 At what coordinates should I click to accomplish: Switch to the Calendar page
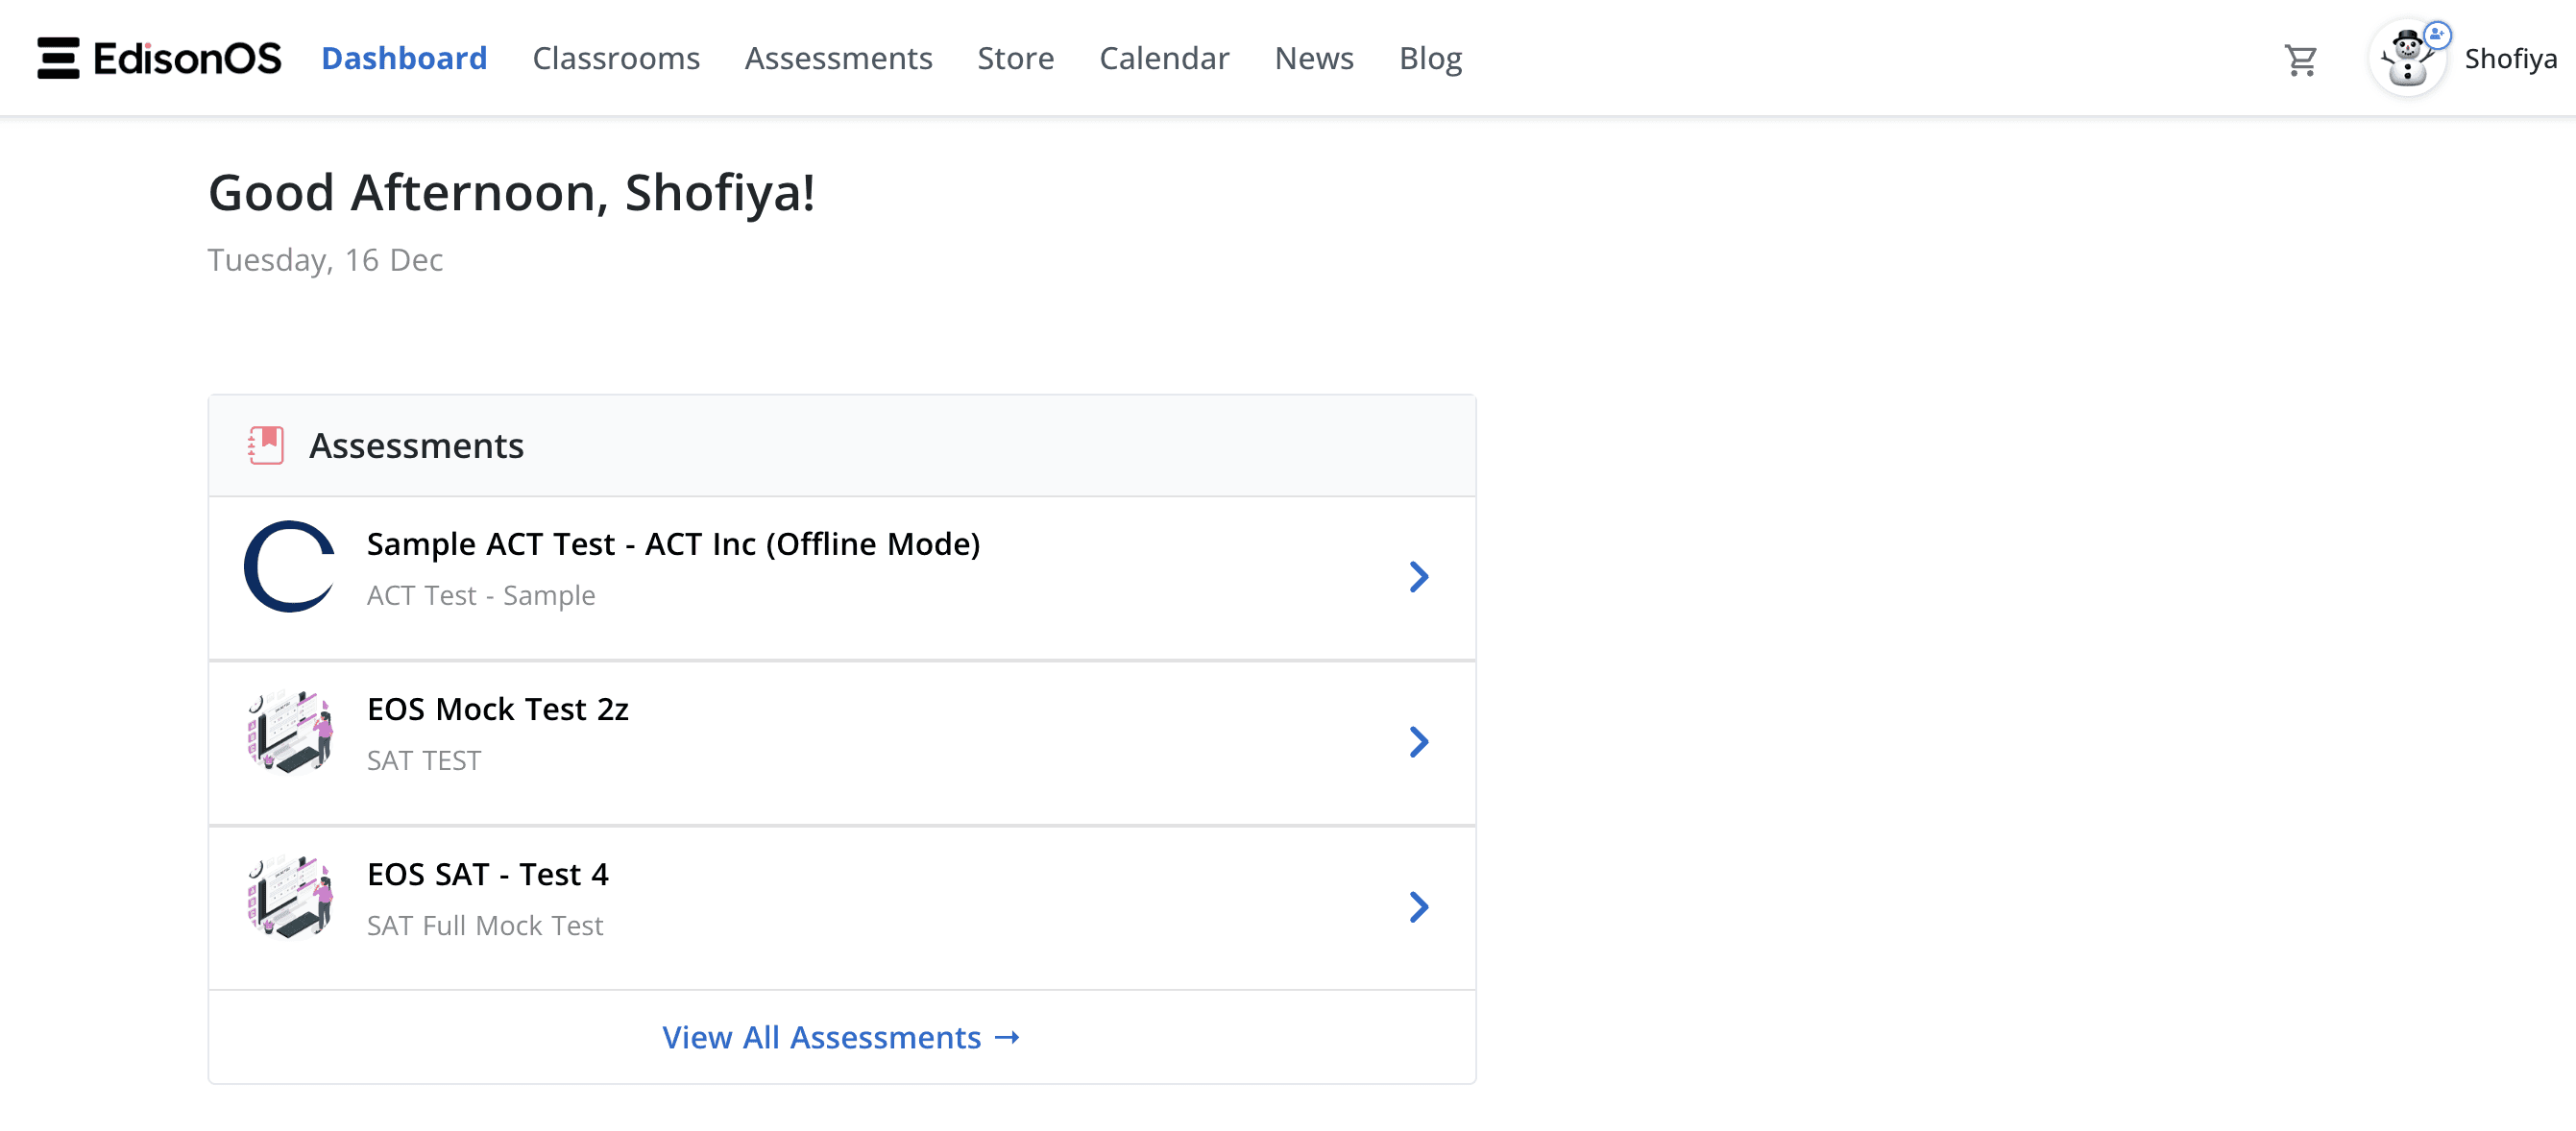pyautogui.click(x=1164, y=58)
